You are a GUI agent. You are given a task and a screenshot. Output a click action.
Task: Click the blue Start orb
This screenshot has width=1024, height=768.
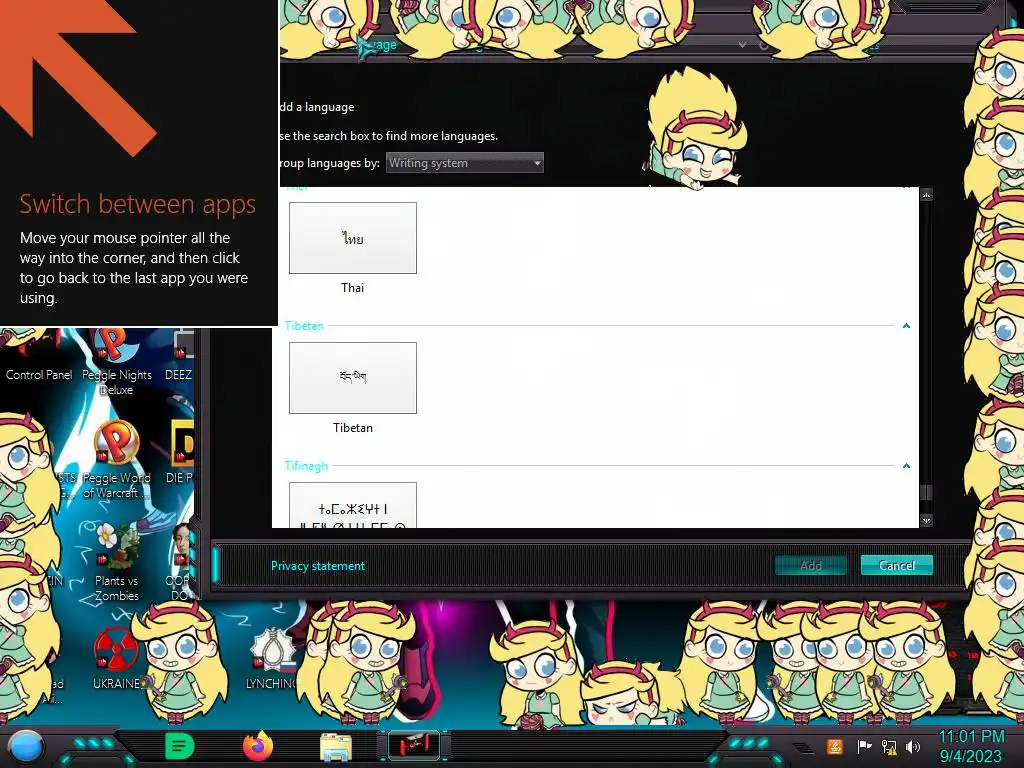[x=25, y=746]
